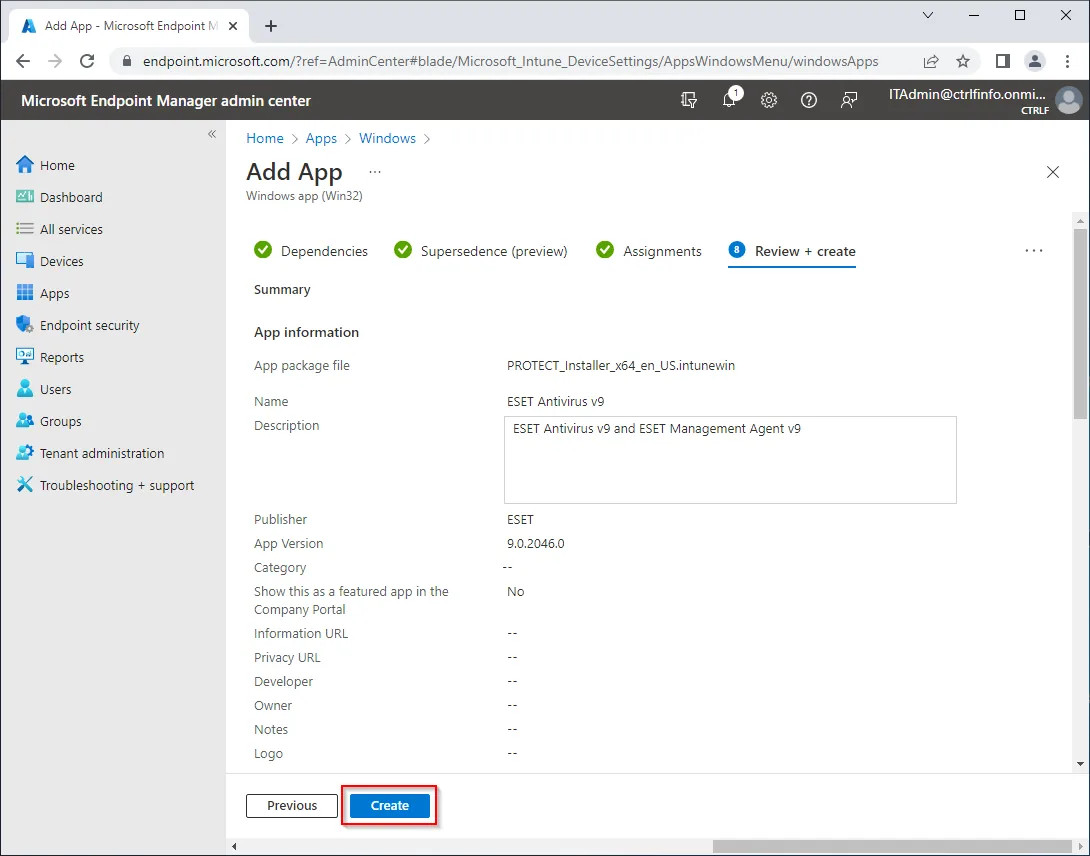Open the Groups sidebar icon
1090x856 pixels.
[x=24, y=421]
